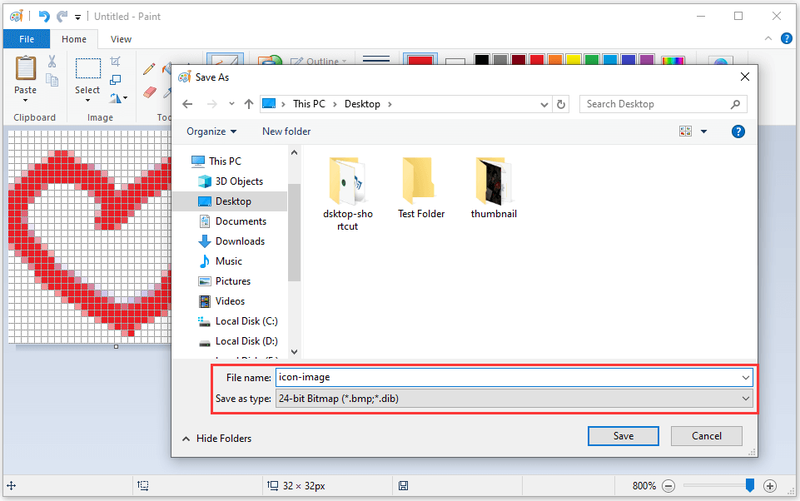Select Local Disk (C:) drive

pyautogui.click(x=246, y=321)
